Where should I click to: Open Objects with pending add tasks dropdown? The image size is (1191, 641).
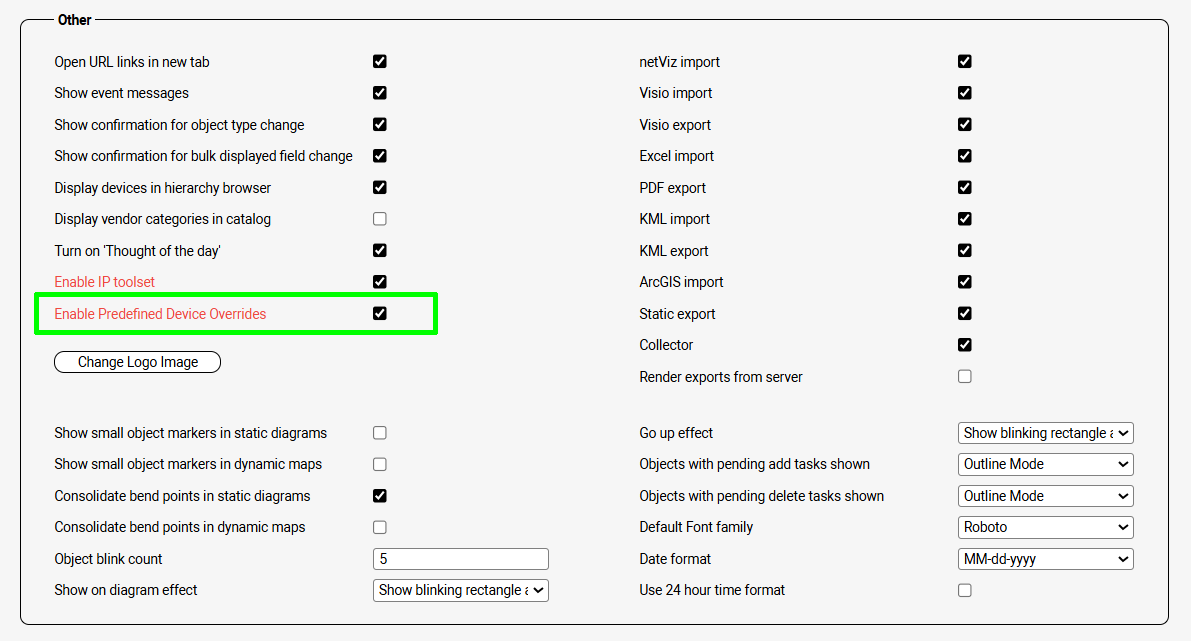[x=1045, y=464]
